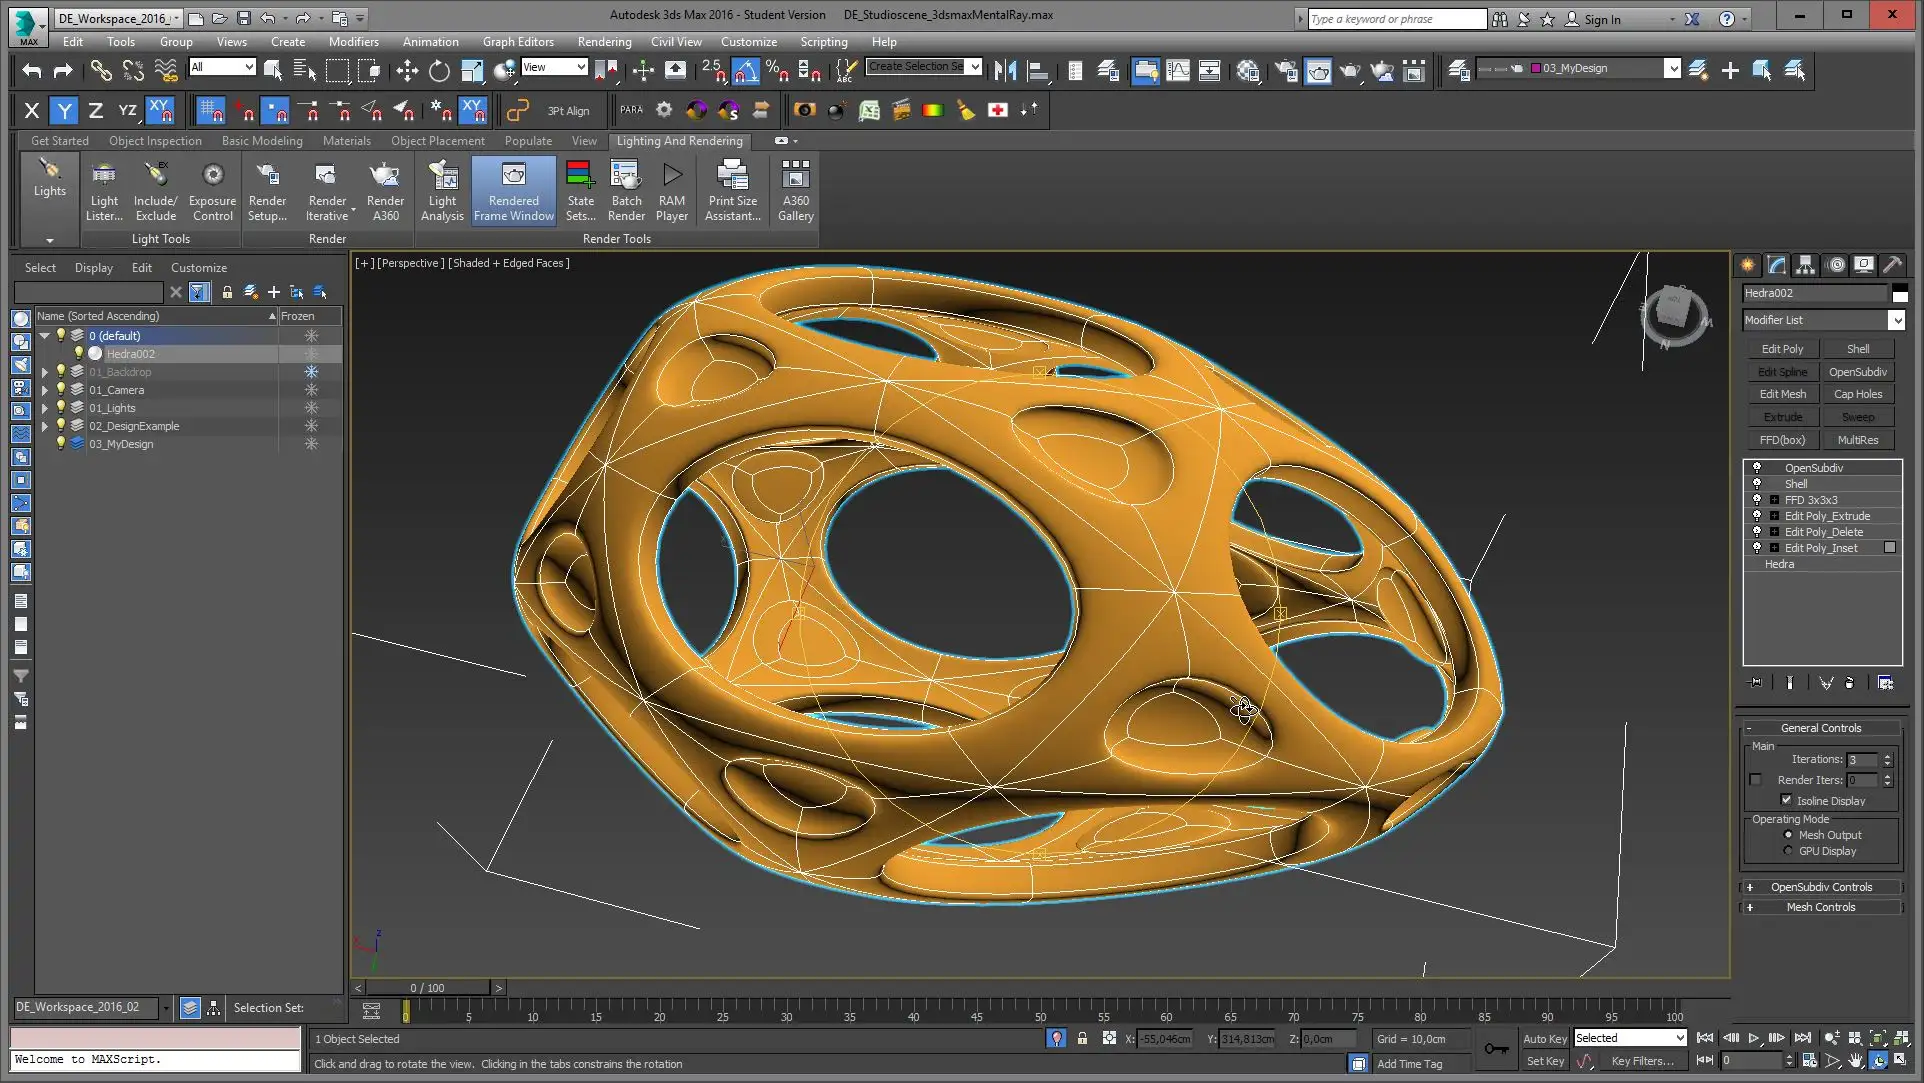Toggle Isoline Display checkbox

(x=1786, y=800)
